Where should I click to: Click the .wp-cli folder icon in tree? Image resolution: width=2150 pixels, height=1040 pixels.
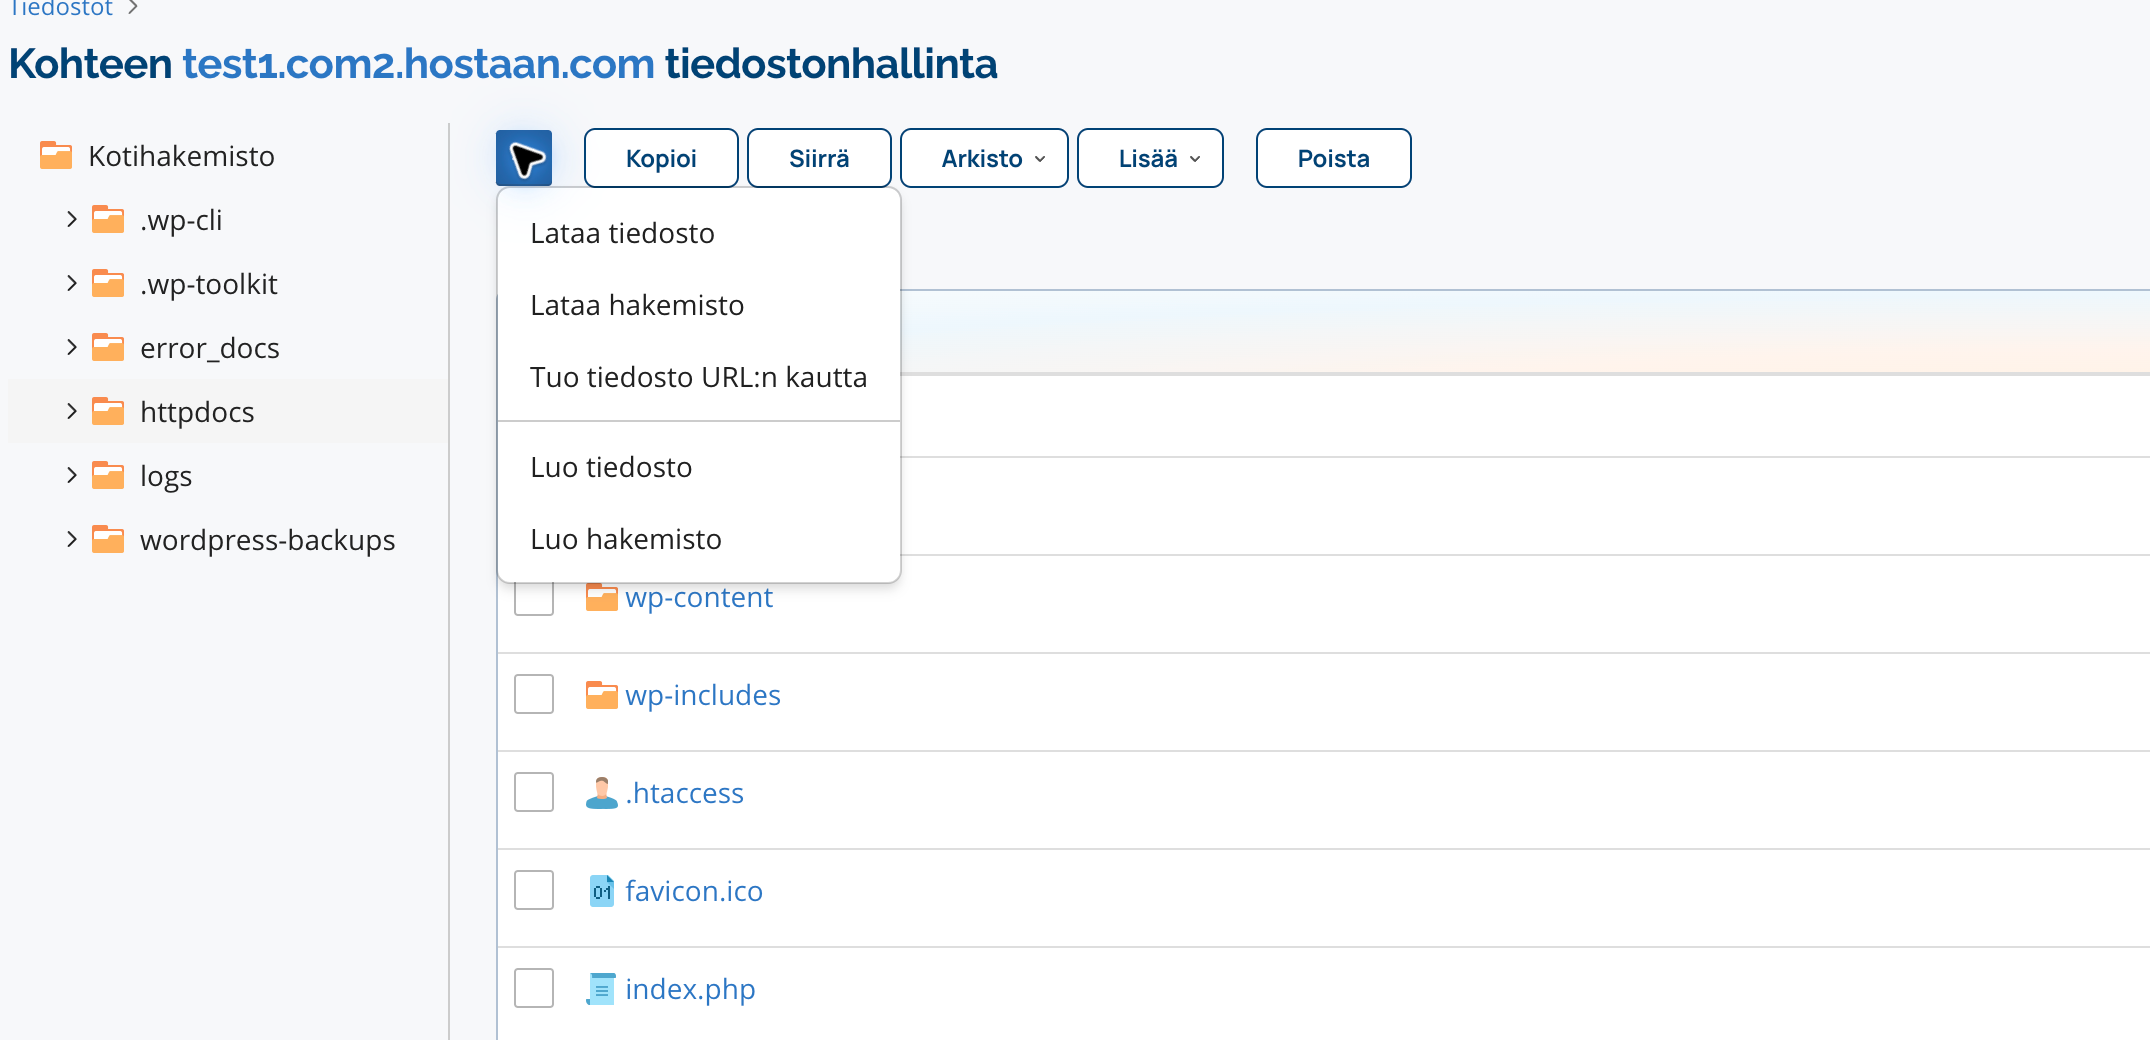coord(108,219)
